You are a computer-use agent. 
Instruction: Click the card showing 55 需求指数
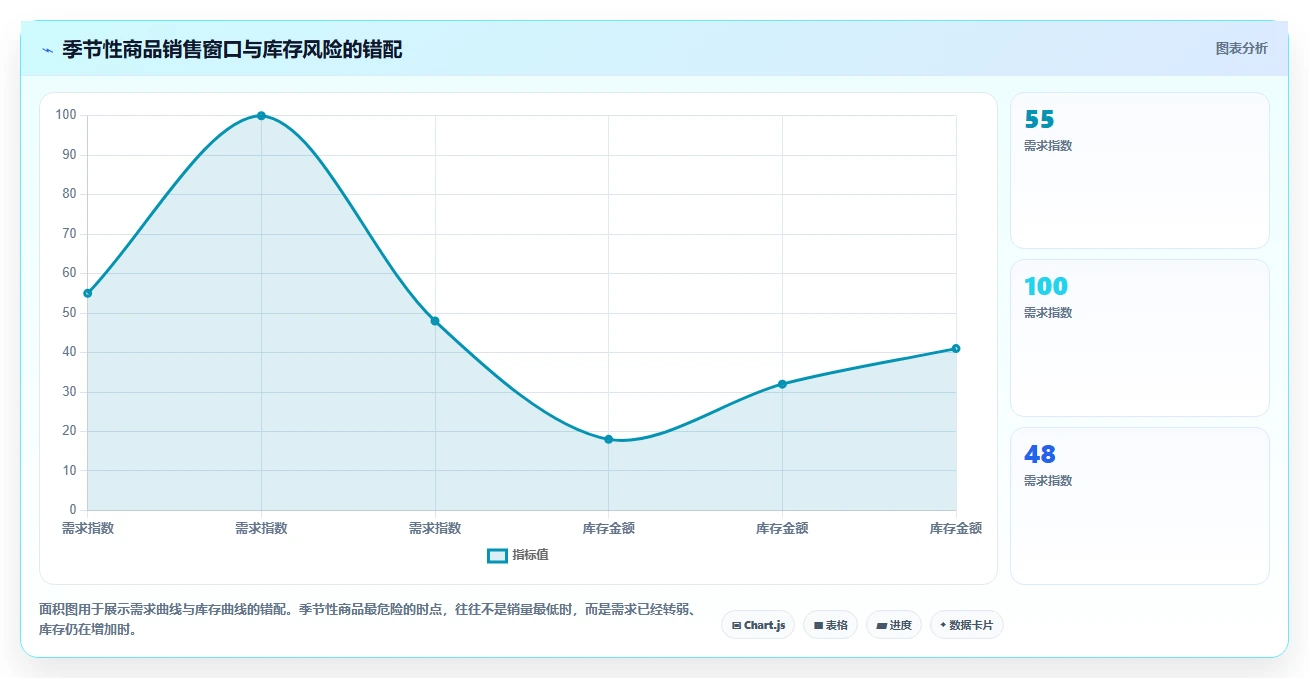point(1140,170)
